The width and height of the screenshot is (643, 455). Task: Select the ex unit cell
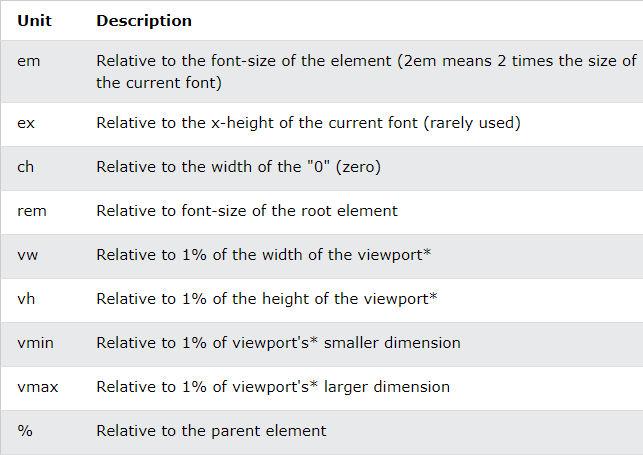pyautogui.click(x=26, y=123)
